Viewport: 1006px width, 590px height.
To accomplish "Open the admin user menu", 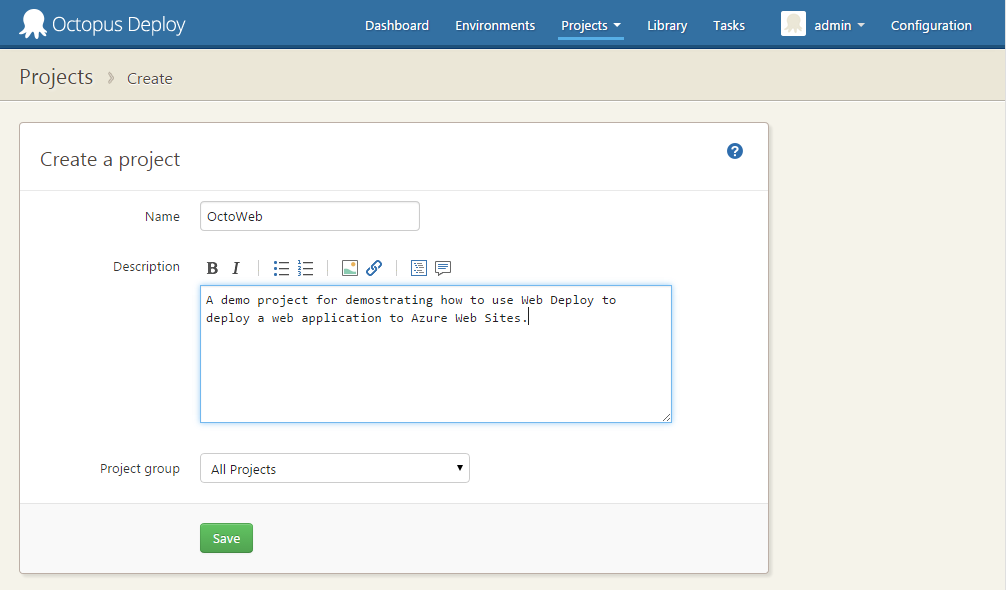I will click(x=823, y=26).
